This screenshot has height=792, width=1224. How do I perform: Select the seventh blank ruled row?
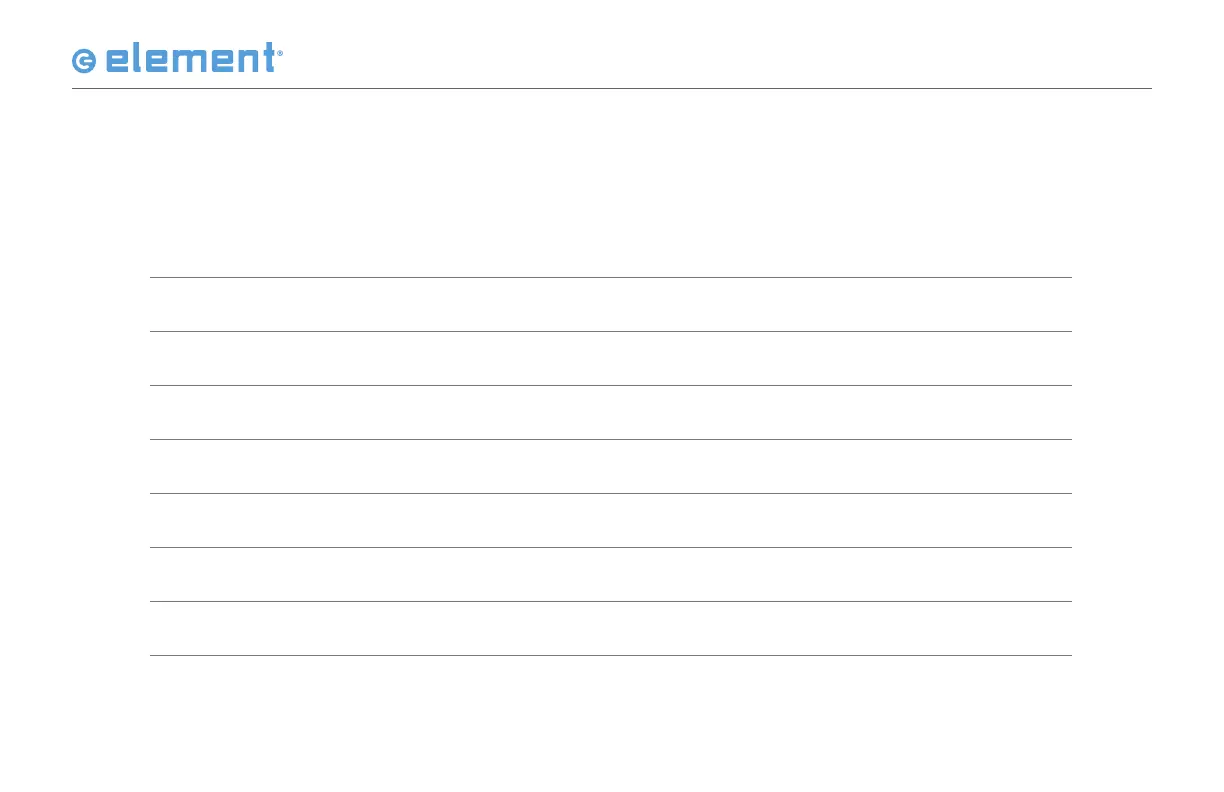click(x=610, y=629)
